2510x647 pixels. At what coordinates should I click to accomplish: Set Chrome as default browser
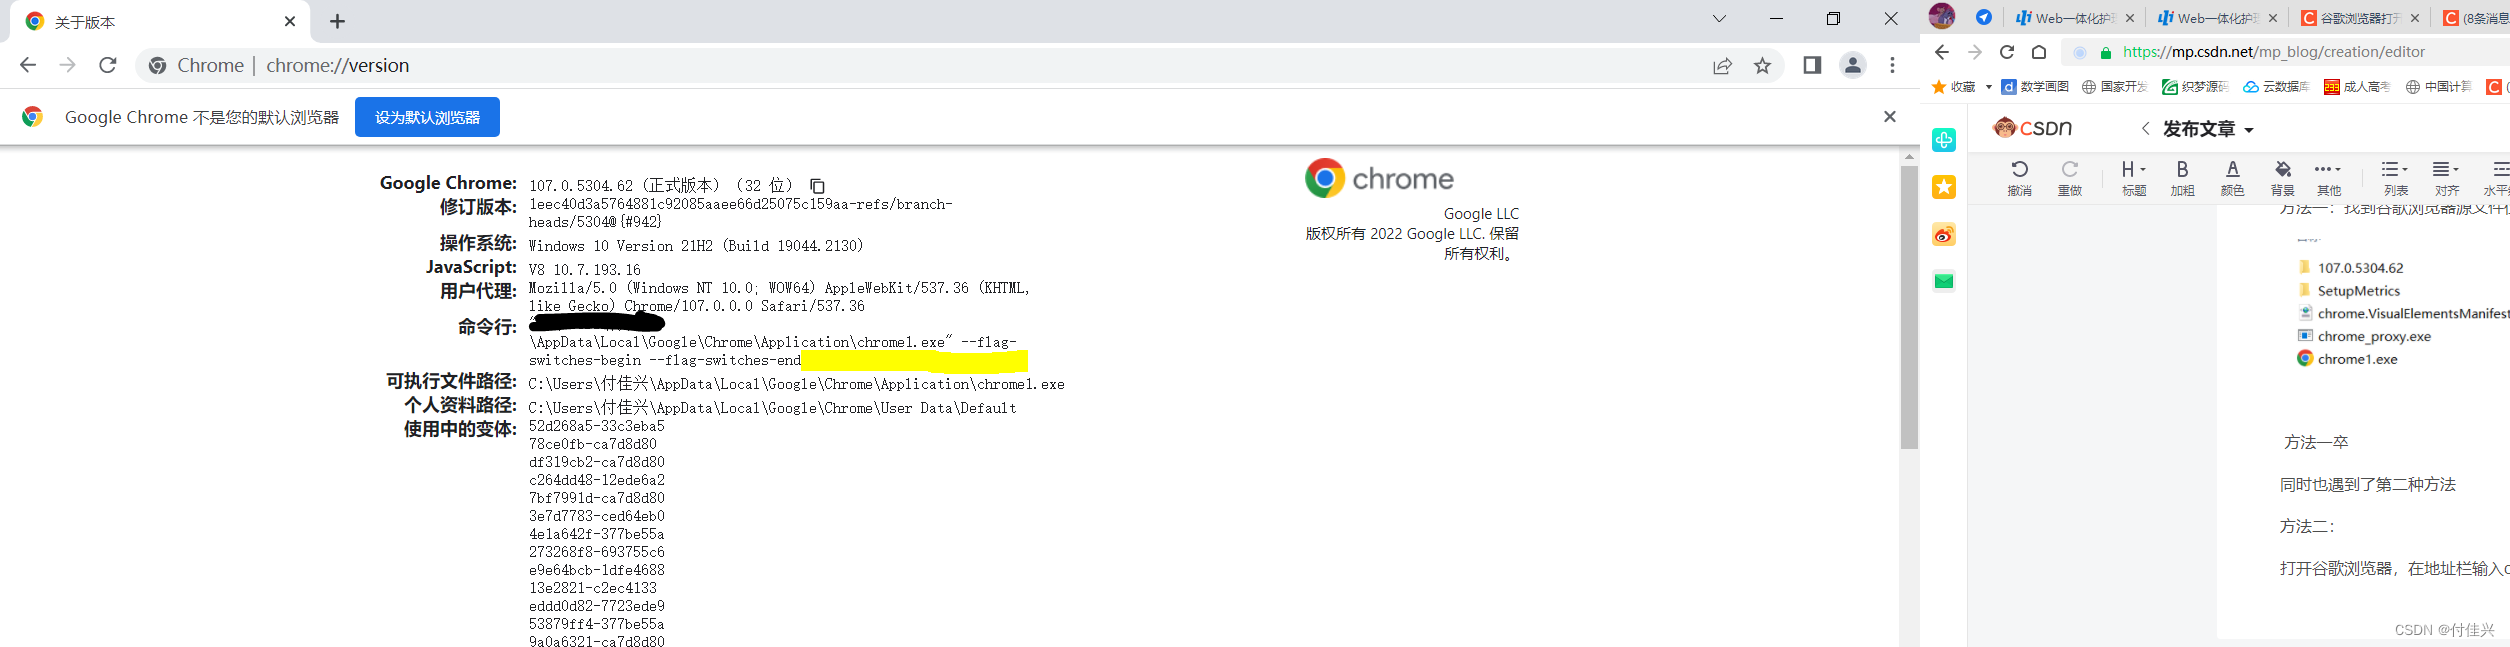(427, 117)
